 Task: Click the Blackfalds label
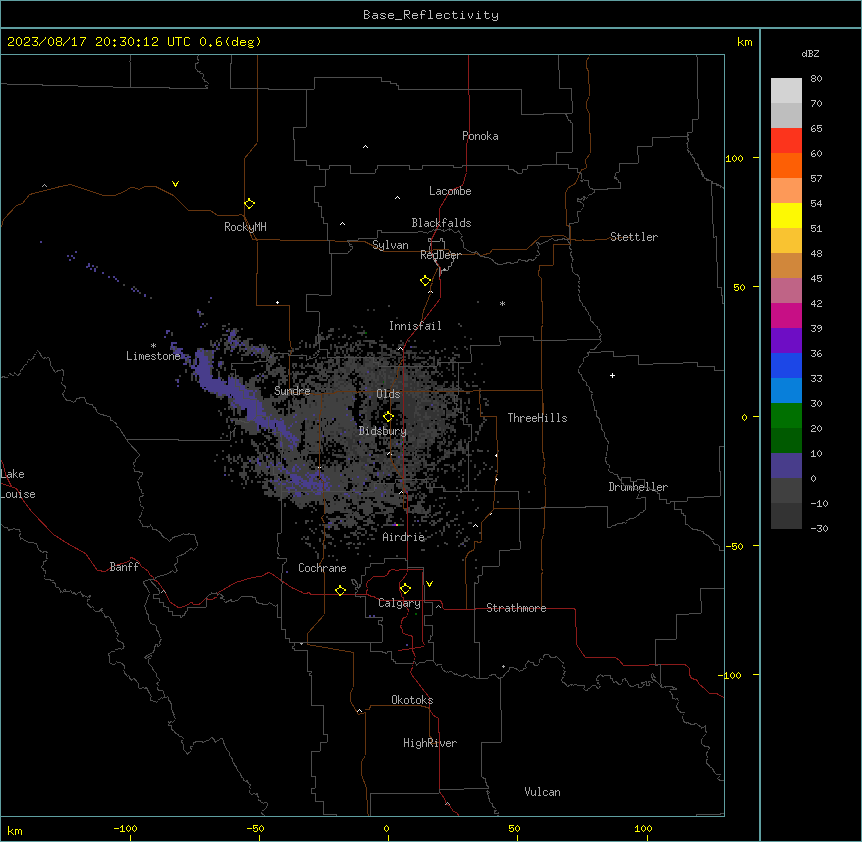tap(441, 223)
